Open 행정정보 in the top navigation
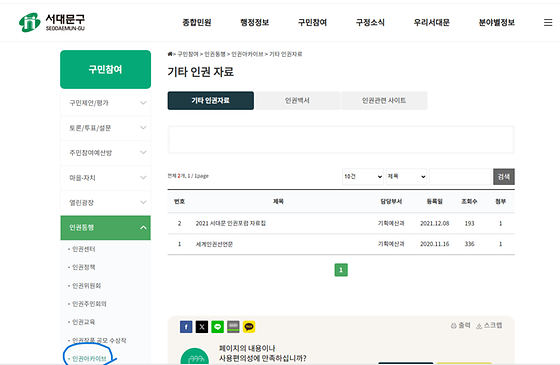 (255, 22)
